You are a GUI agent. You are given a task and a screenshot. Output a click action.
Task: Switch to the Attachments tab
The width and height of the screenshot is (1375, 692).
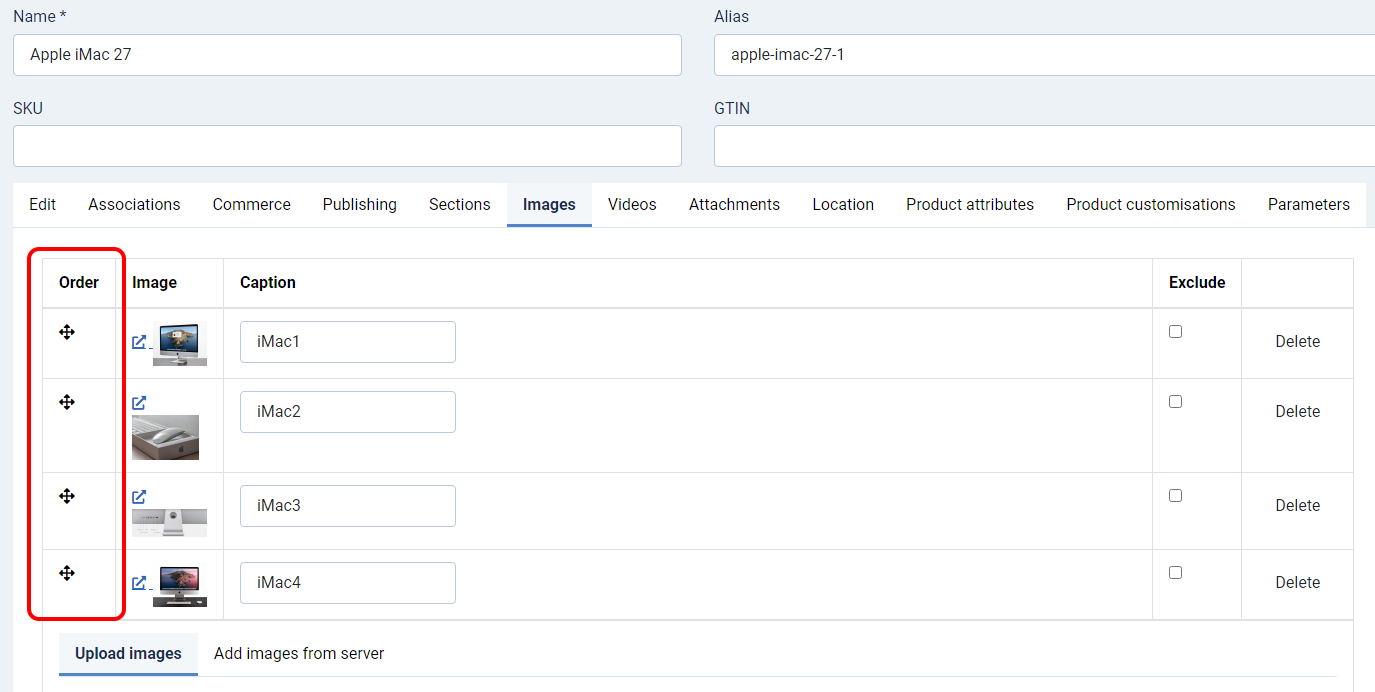[x=734, y=204]
